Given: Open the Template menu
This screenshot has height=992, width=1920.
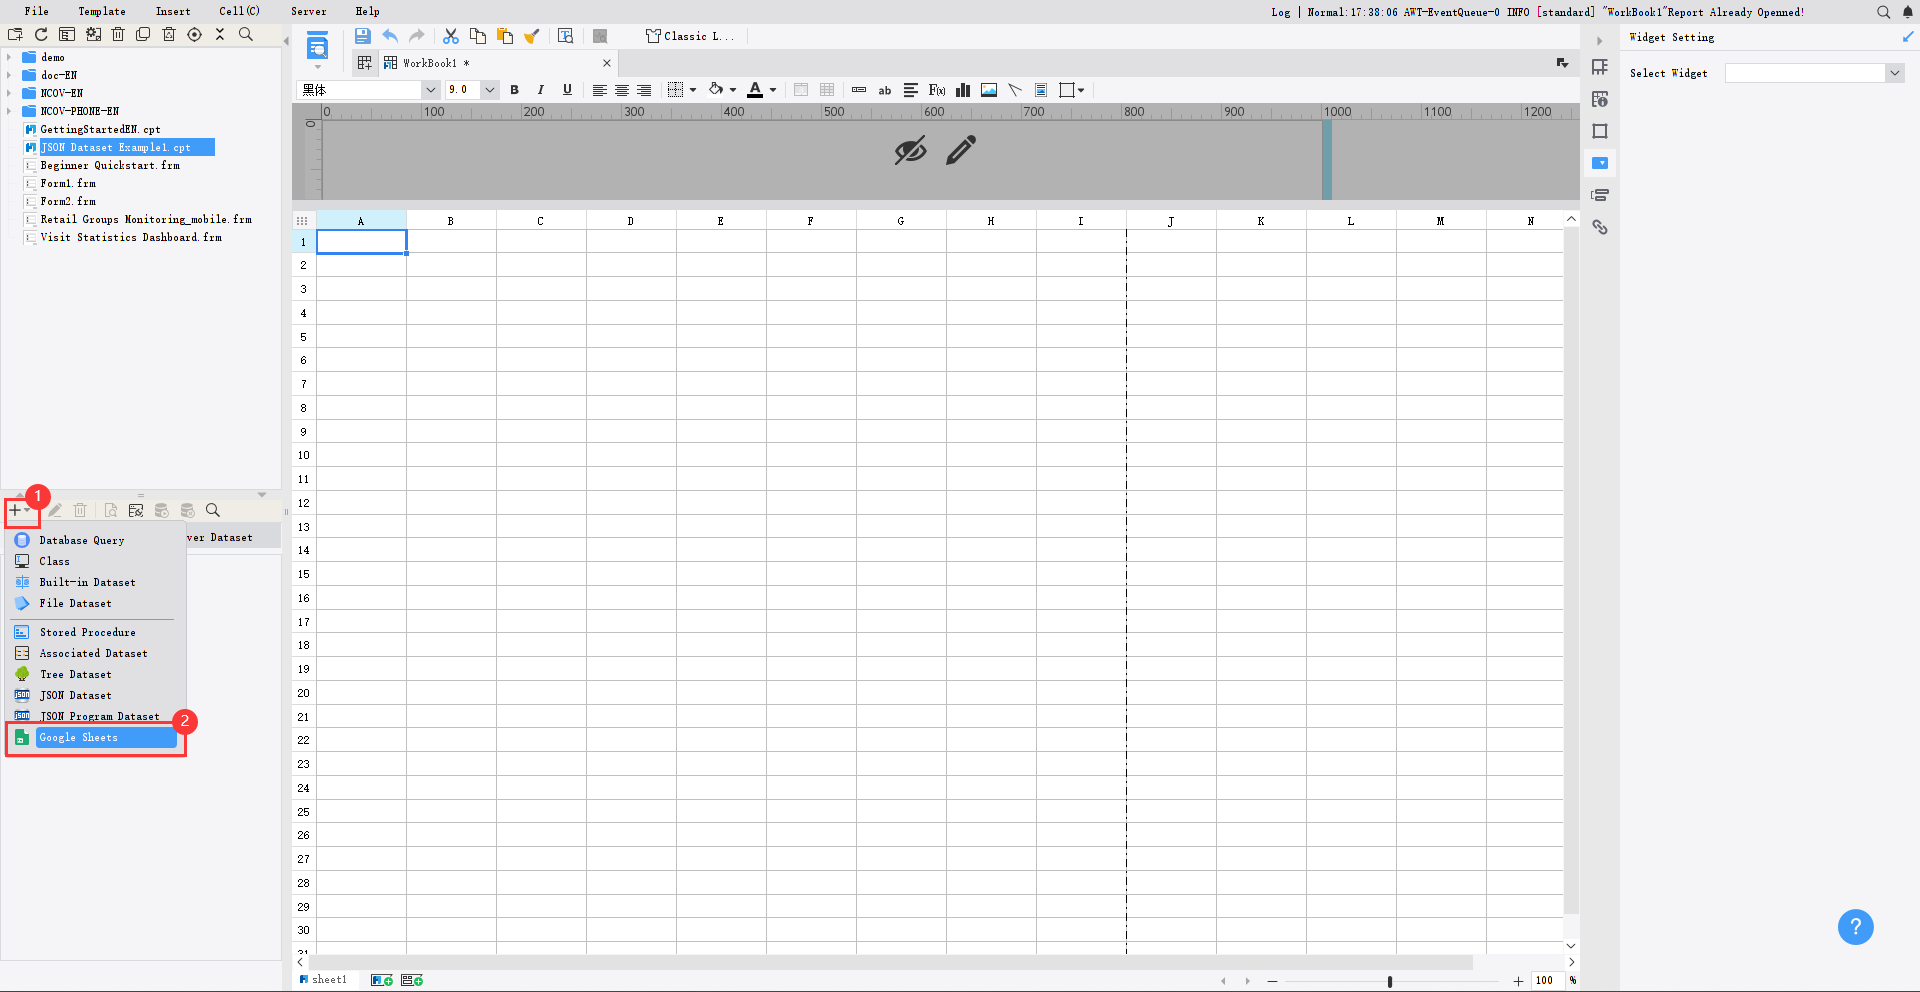Looking at the screenshot, I should tap(101, 11).
